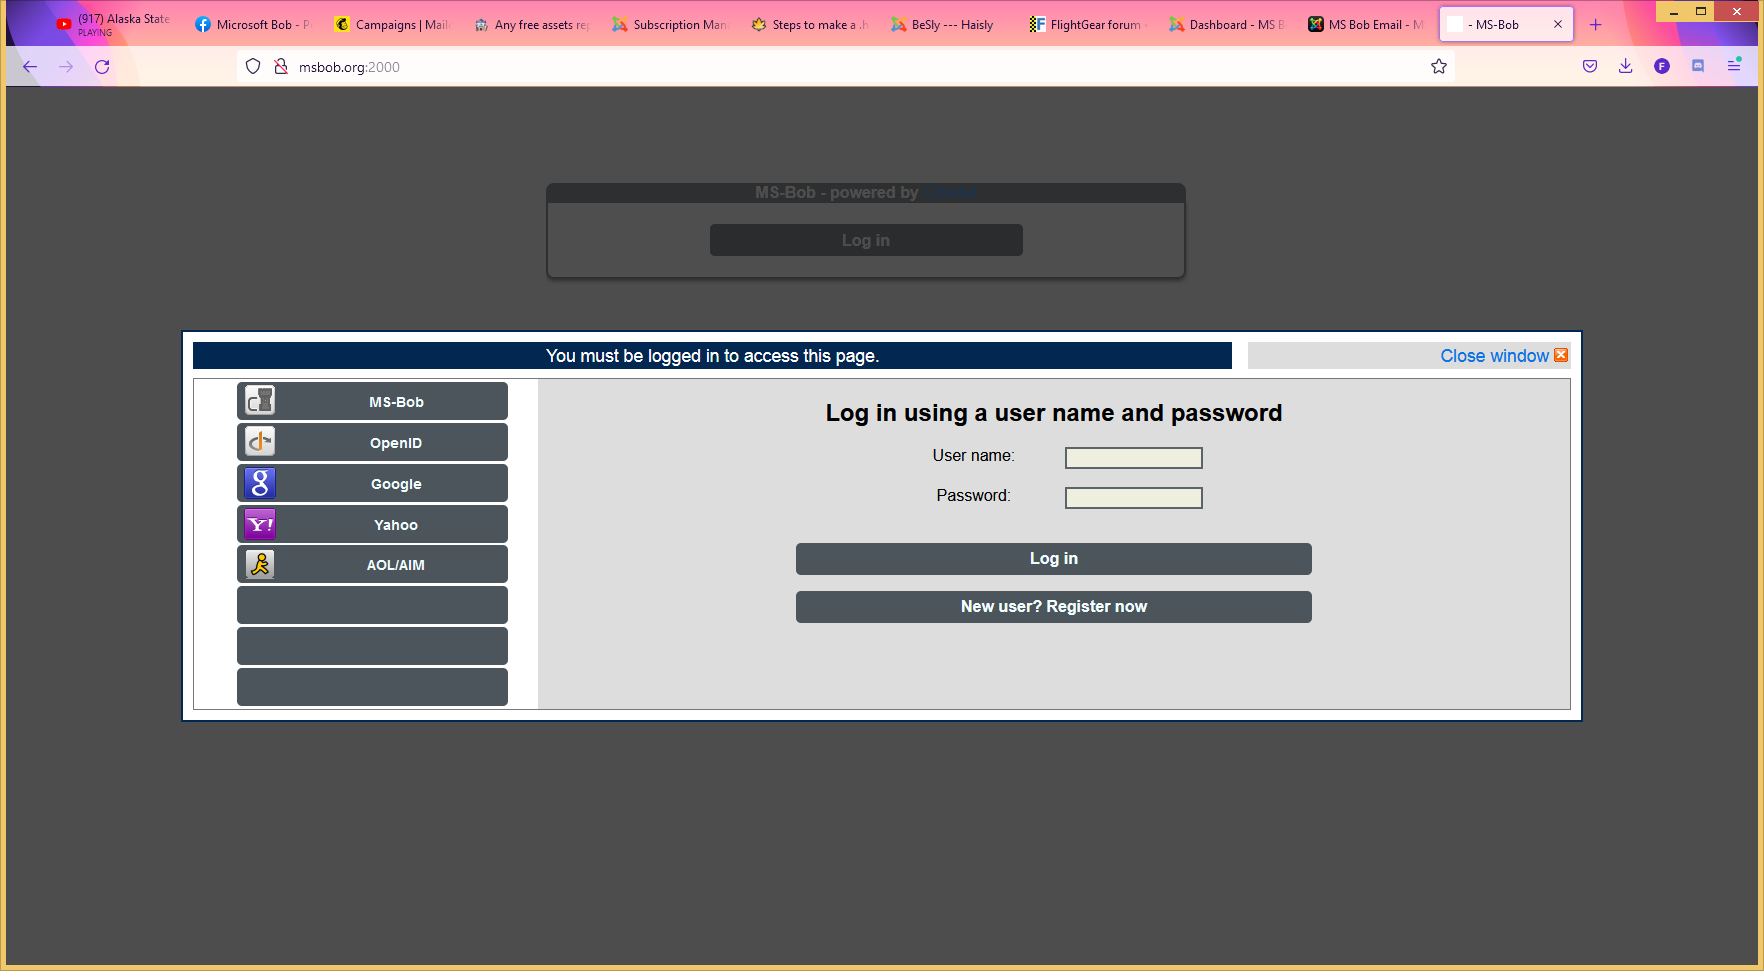The height and width of the screenshot is (971, 1764).
Task: Select the Google login method button
Action: click(372, 483)
